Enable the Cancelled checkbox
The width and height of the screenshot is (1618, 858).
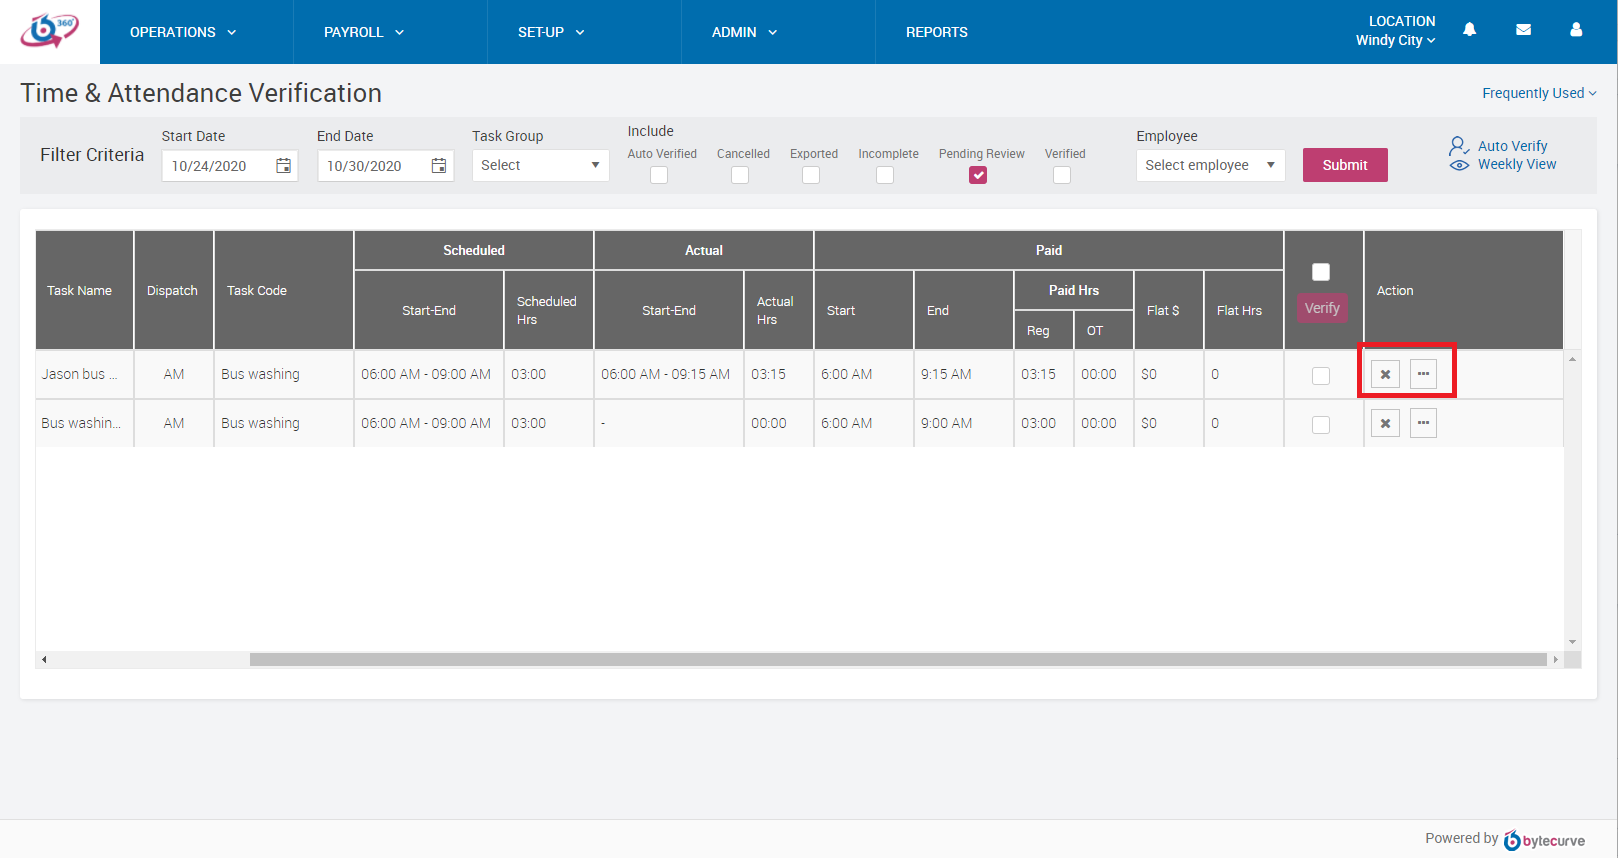[740, 175]
